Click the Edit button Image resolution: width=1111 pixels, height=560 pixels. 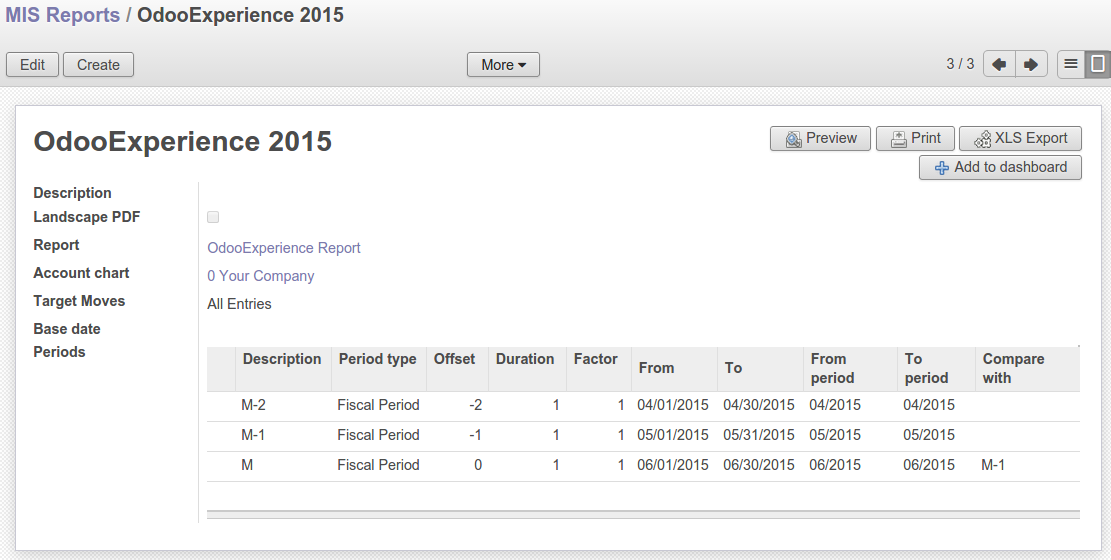click(33, 65)
